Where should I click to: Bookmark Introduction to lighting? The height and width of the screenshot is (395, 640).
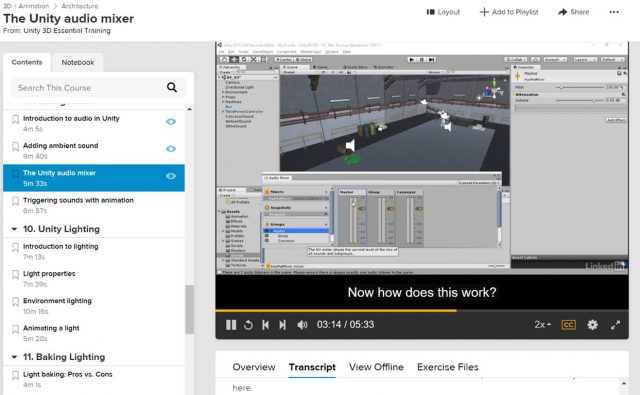click(x=16, y=247)
